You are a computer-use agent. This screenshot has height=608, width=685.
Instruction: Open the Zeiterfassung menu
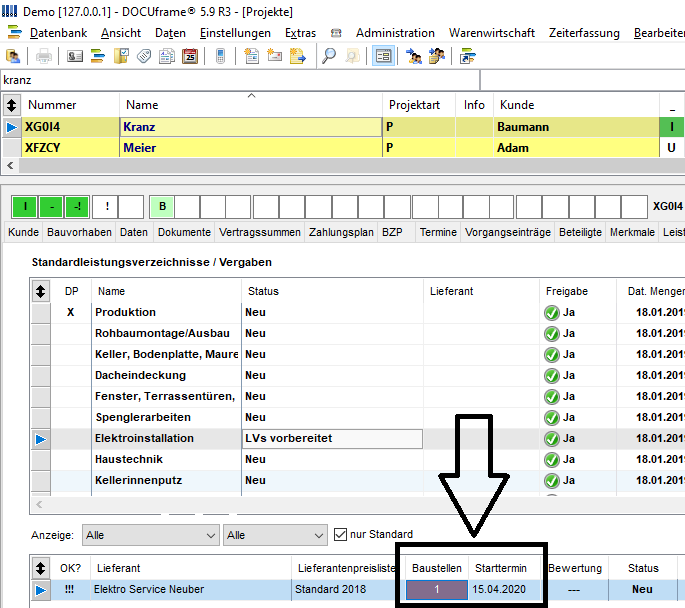[x=584, y=33]
